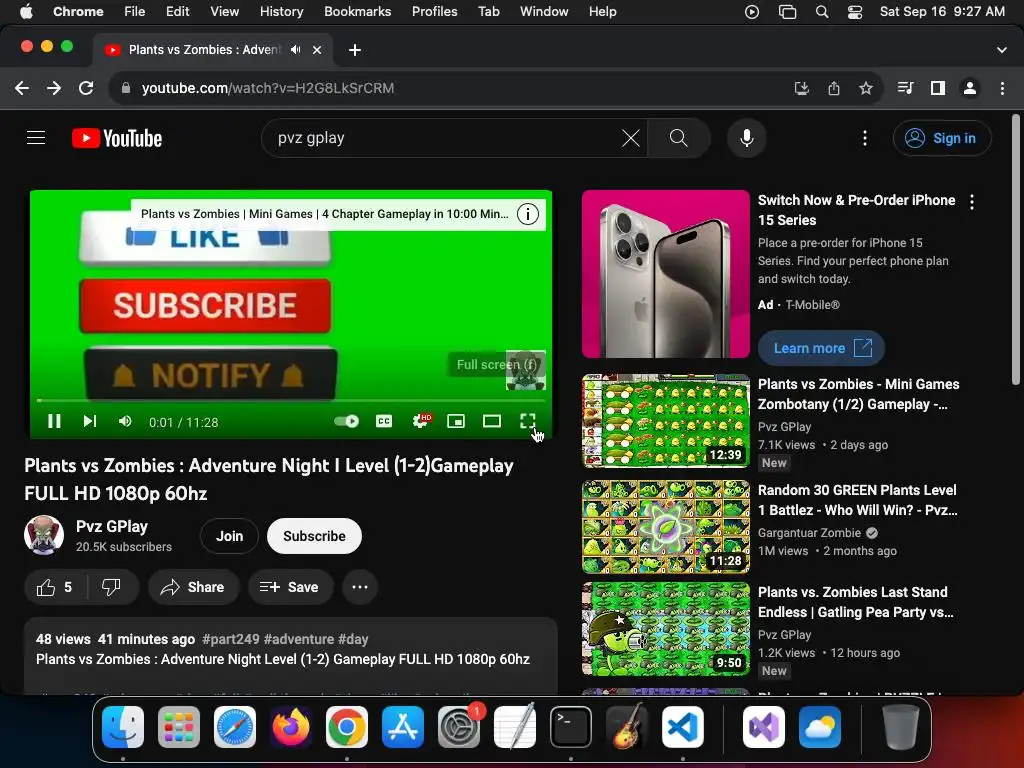
Task: Open video settings gear with HD badge
Action: (422, 421)
